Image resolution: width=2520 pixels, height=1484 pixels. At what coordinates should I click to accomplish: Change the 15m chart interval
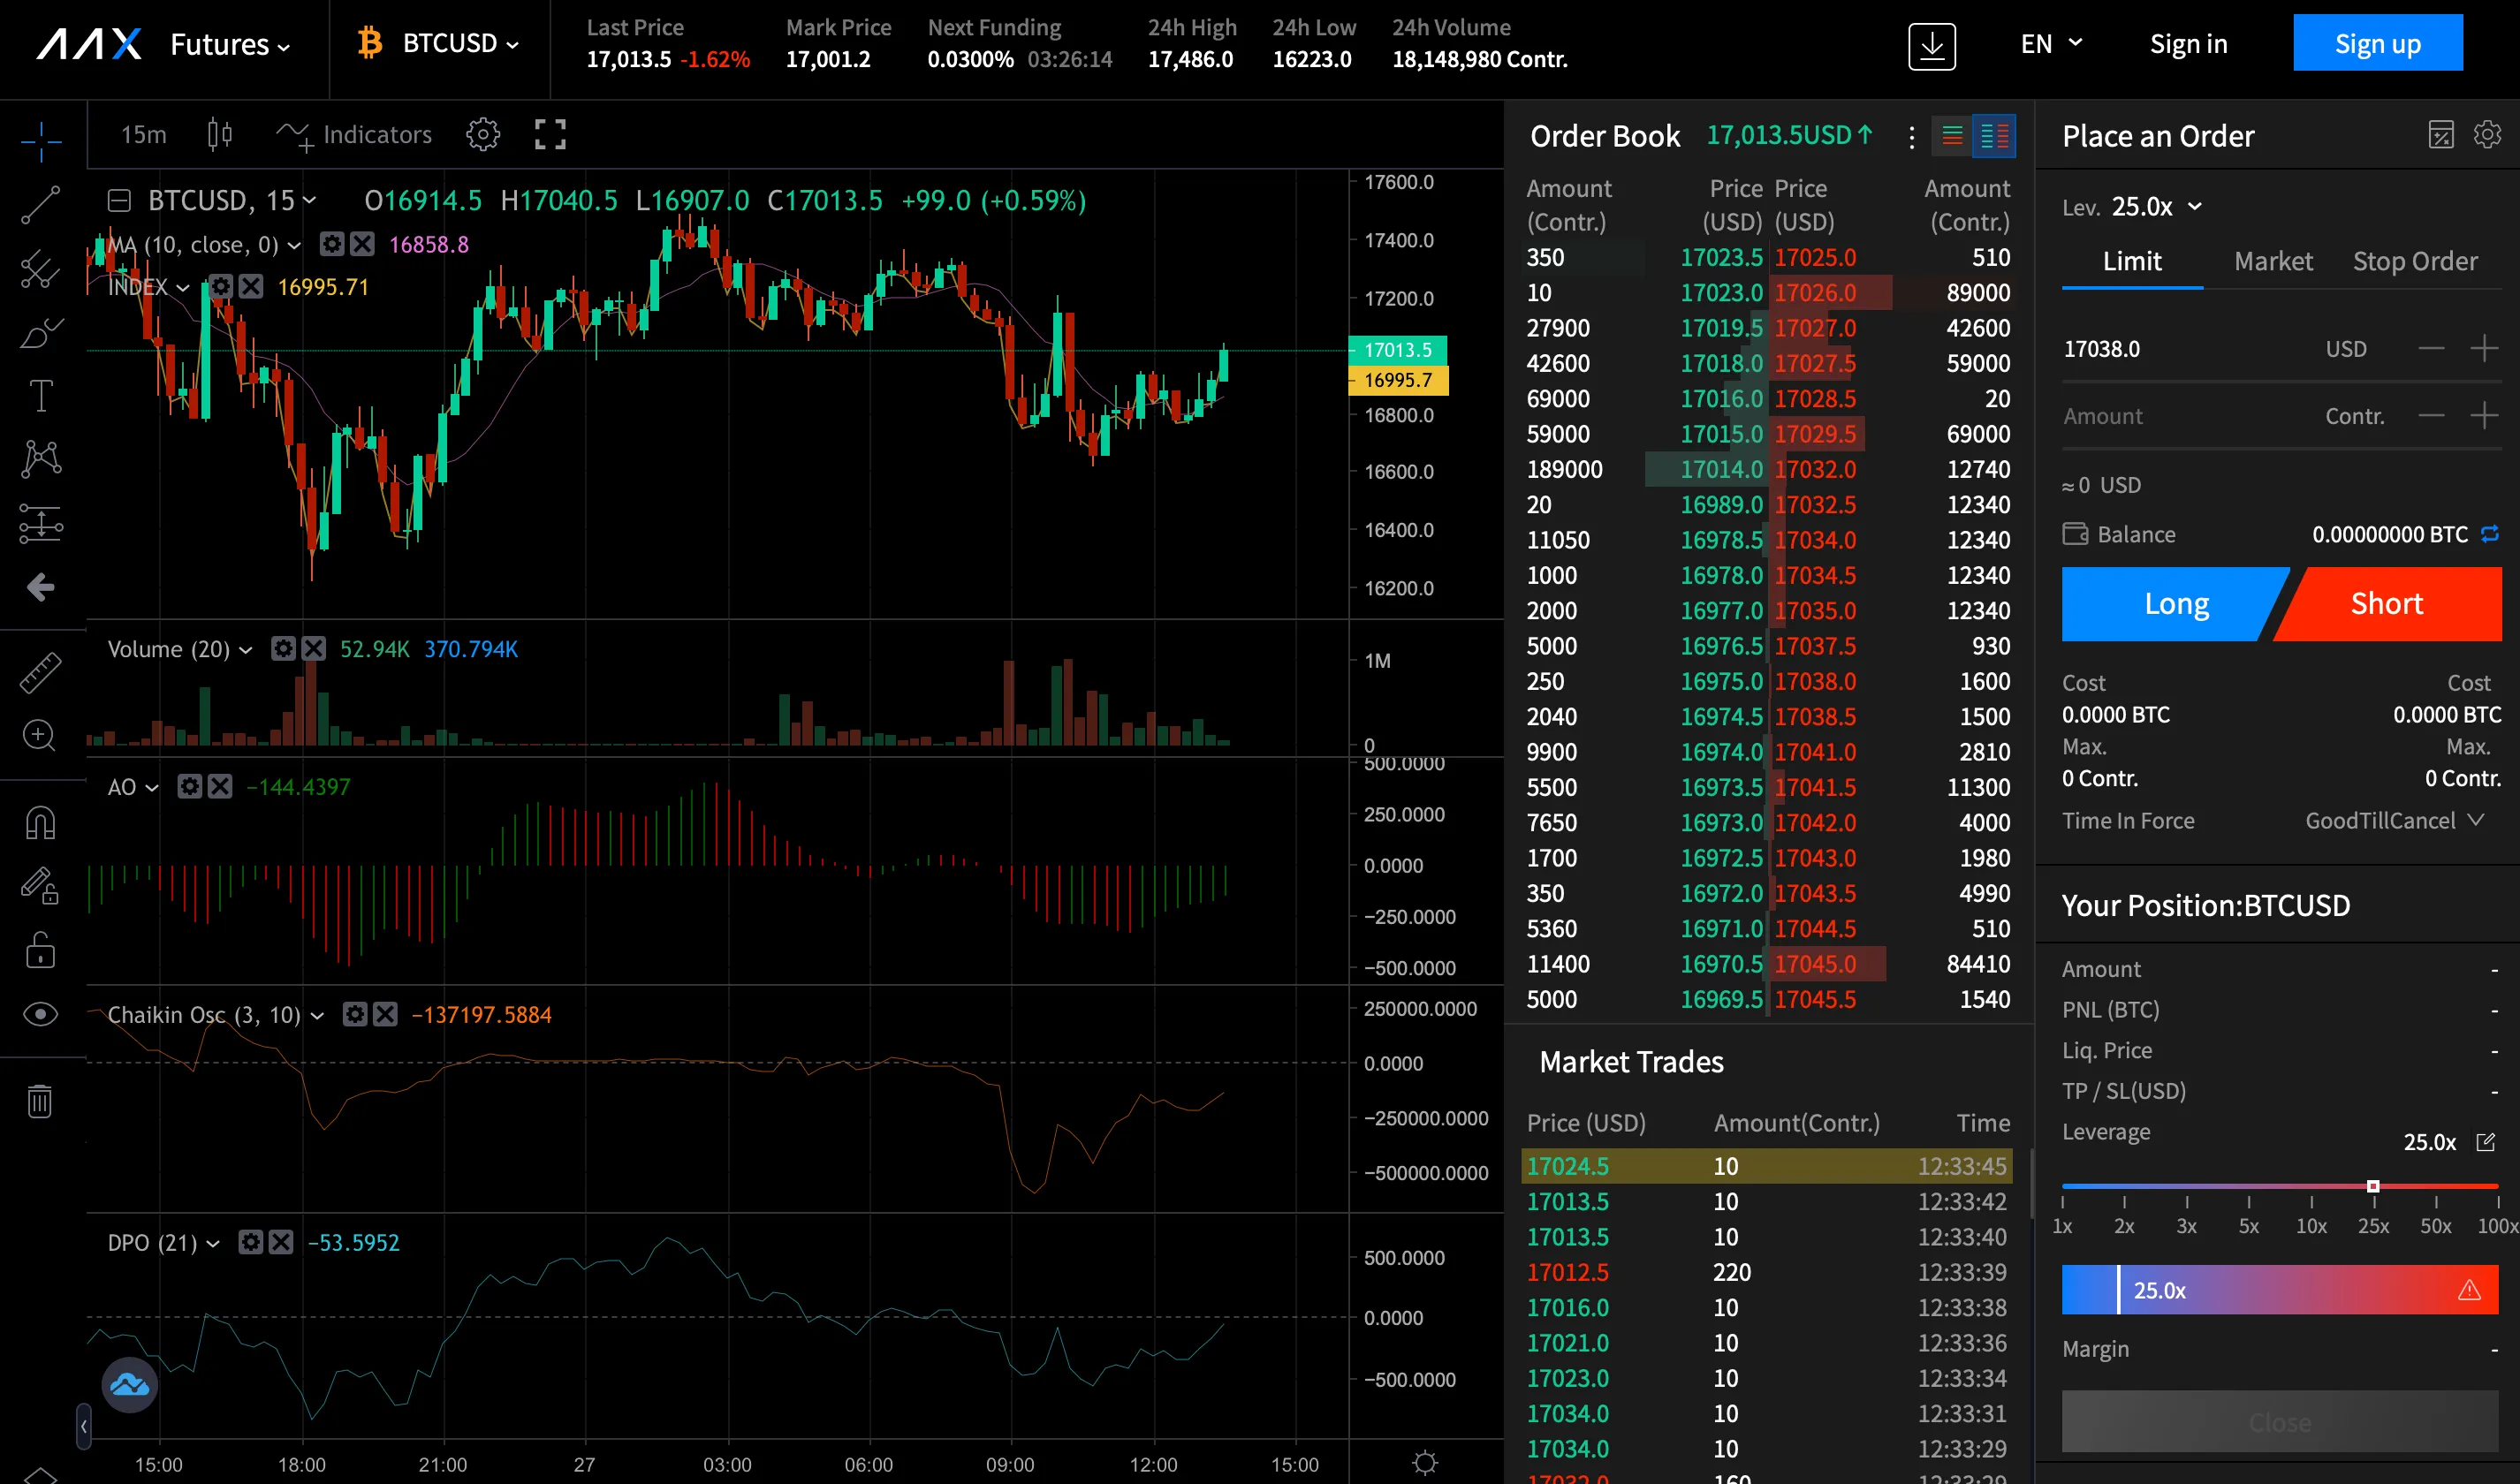click(144, 135)
